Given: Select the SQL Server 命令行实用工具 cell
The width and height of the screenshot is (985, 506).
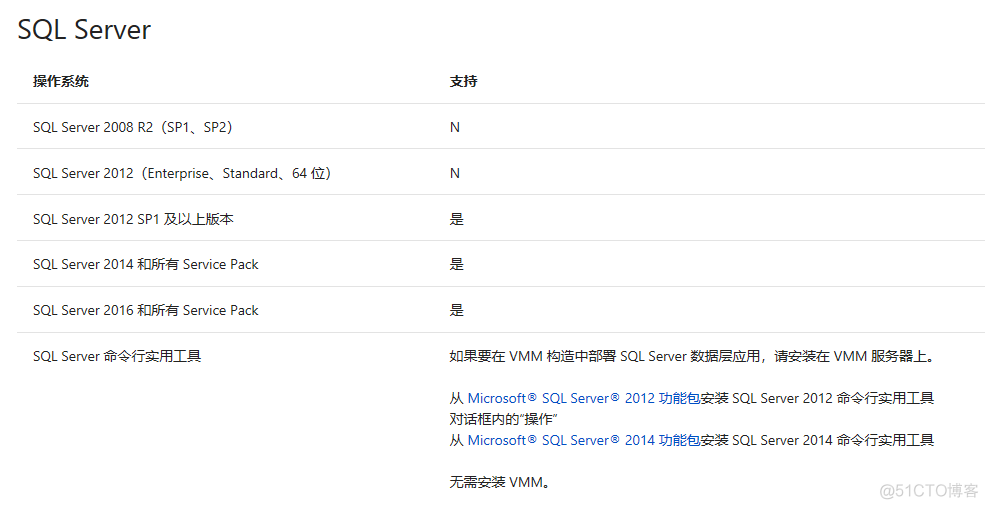Looking at the screenshot, I should pyautogui.click(x=117, y=356).
